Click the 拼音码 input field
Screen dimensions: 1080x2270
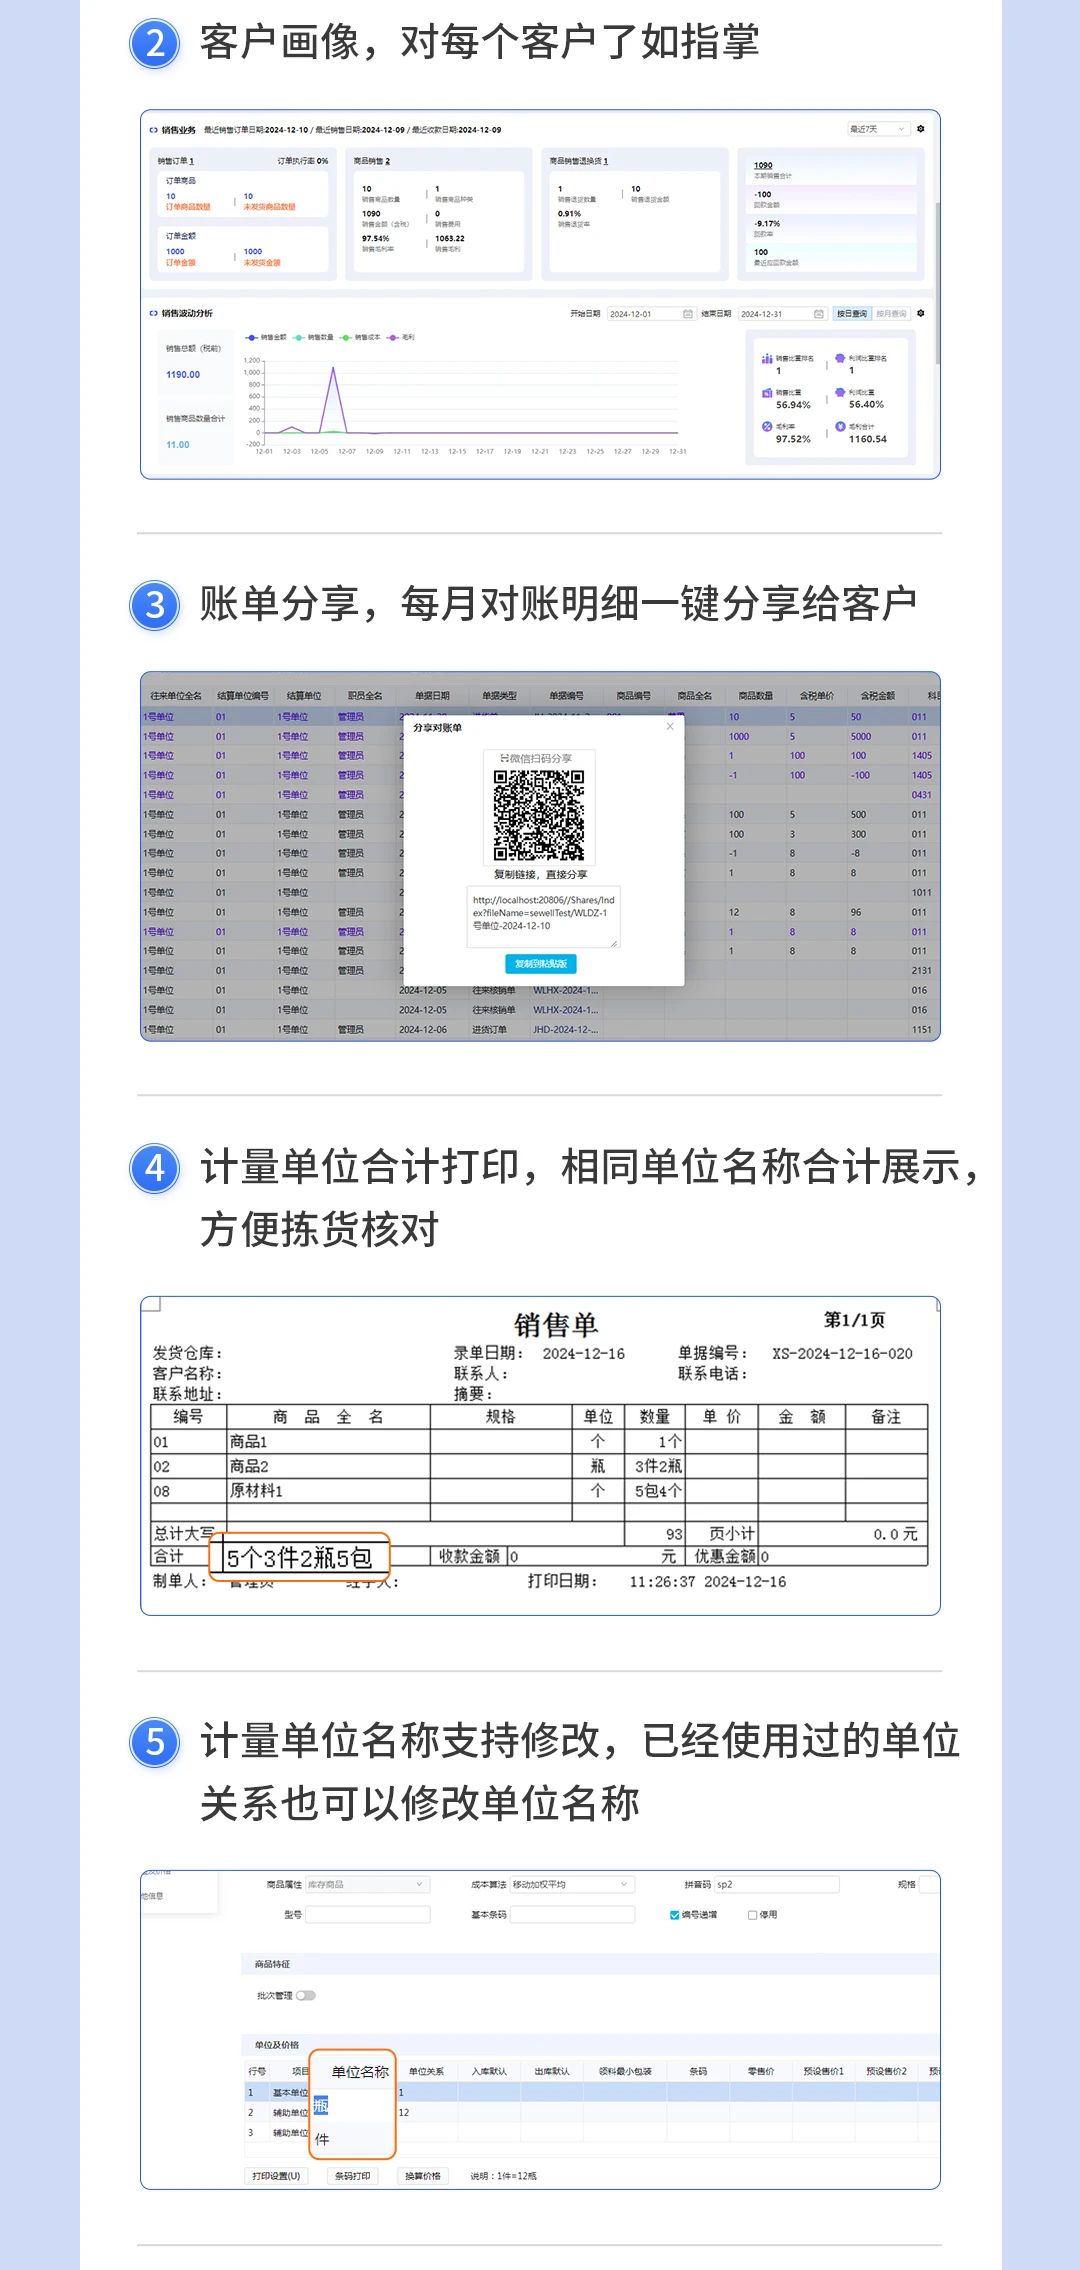775,1884
